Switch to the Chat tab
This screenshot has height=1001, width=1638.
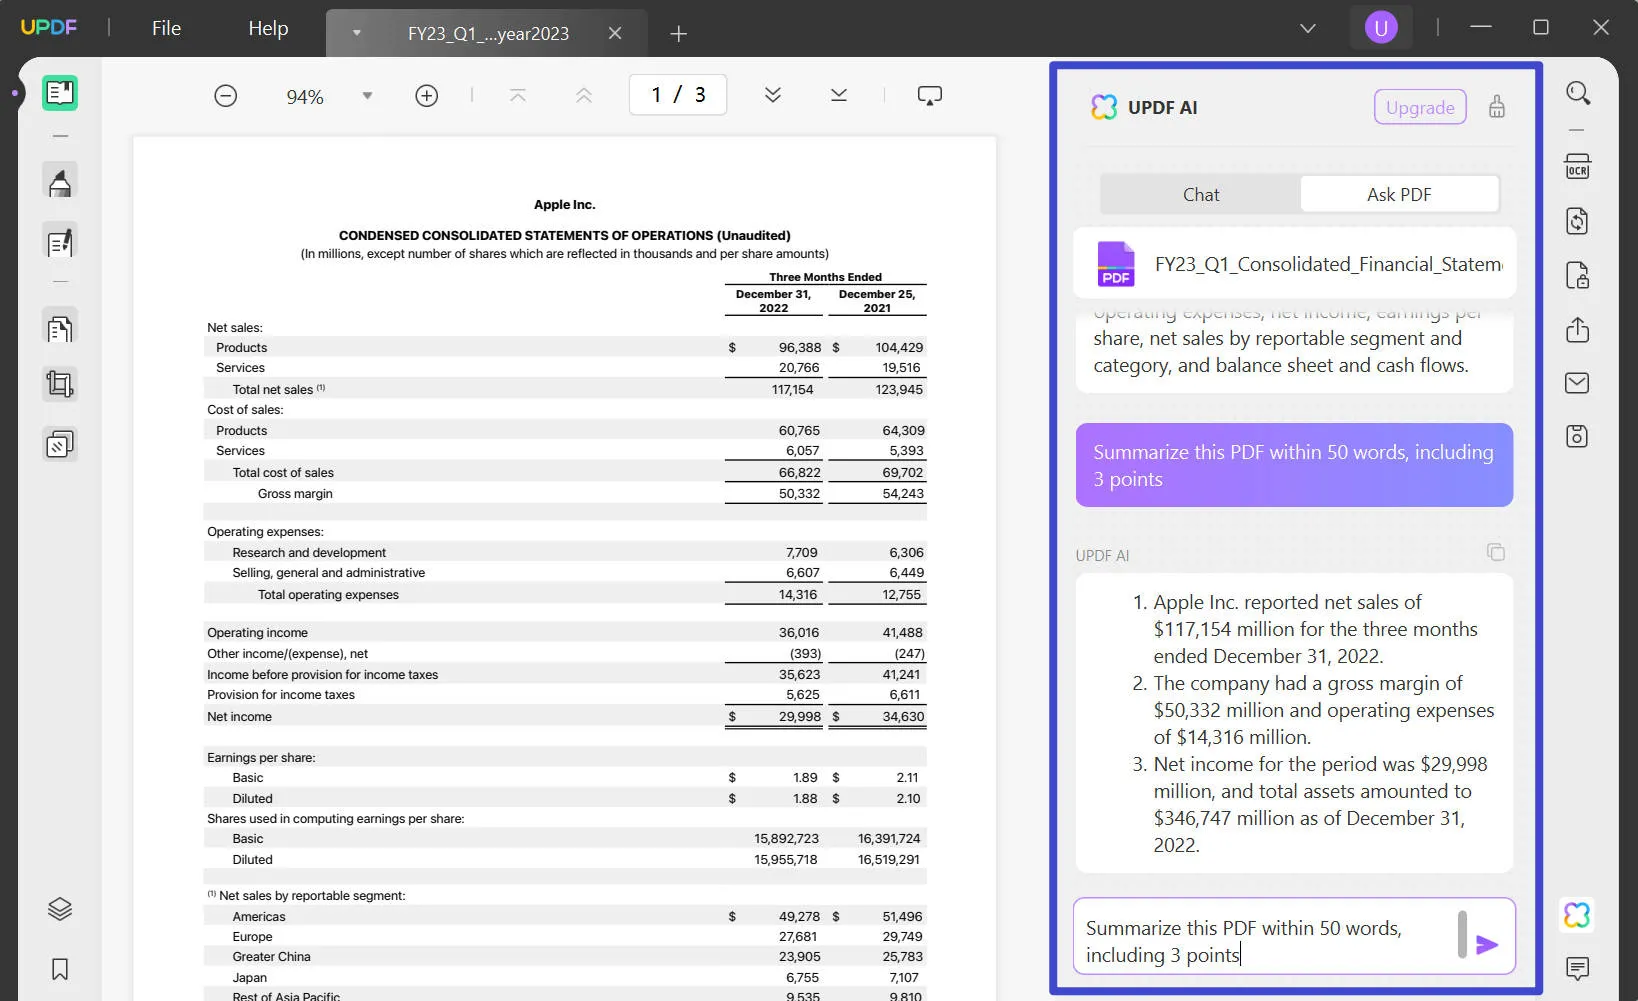coord(1200,195)
